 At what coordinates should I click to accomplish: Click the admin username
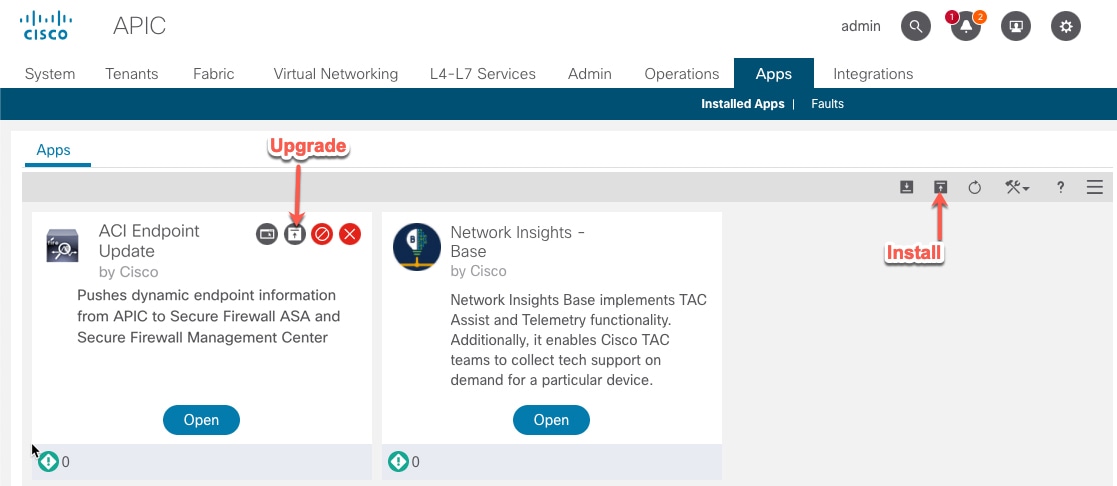click(x=861, y=26)
